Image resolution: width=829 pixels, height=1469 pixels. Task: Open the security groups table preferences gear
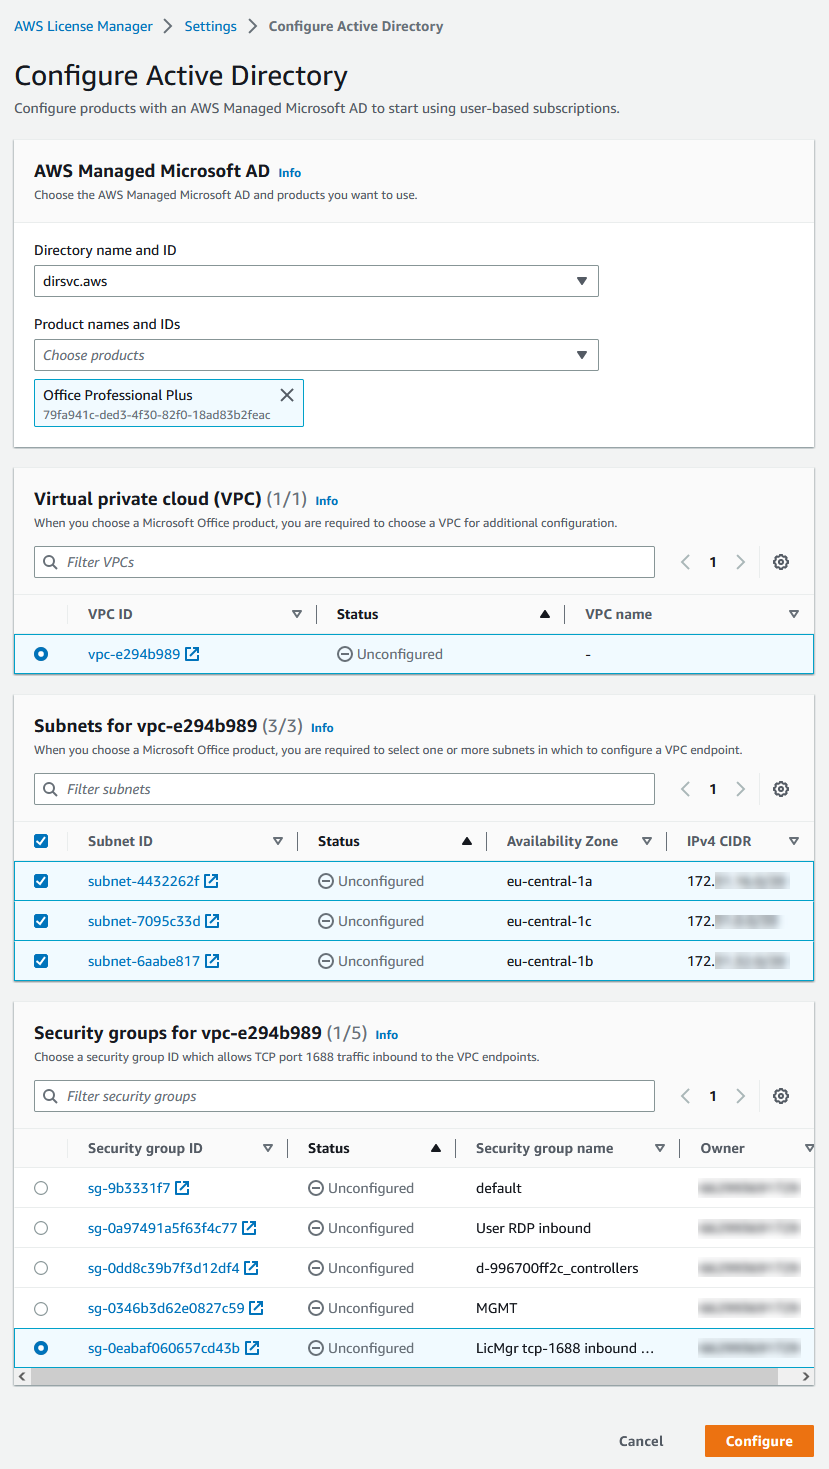point(781,1095)
